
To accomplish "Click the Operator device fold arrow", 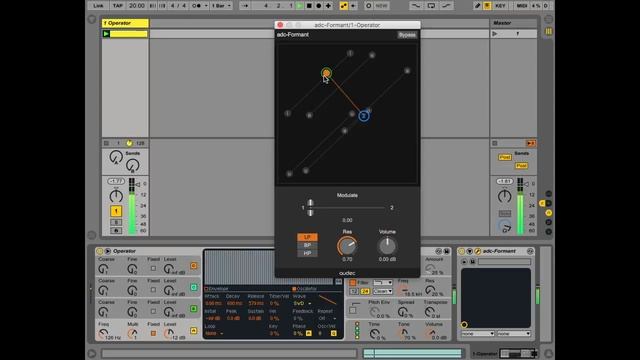I will [x=108, y=251].
